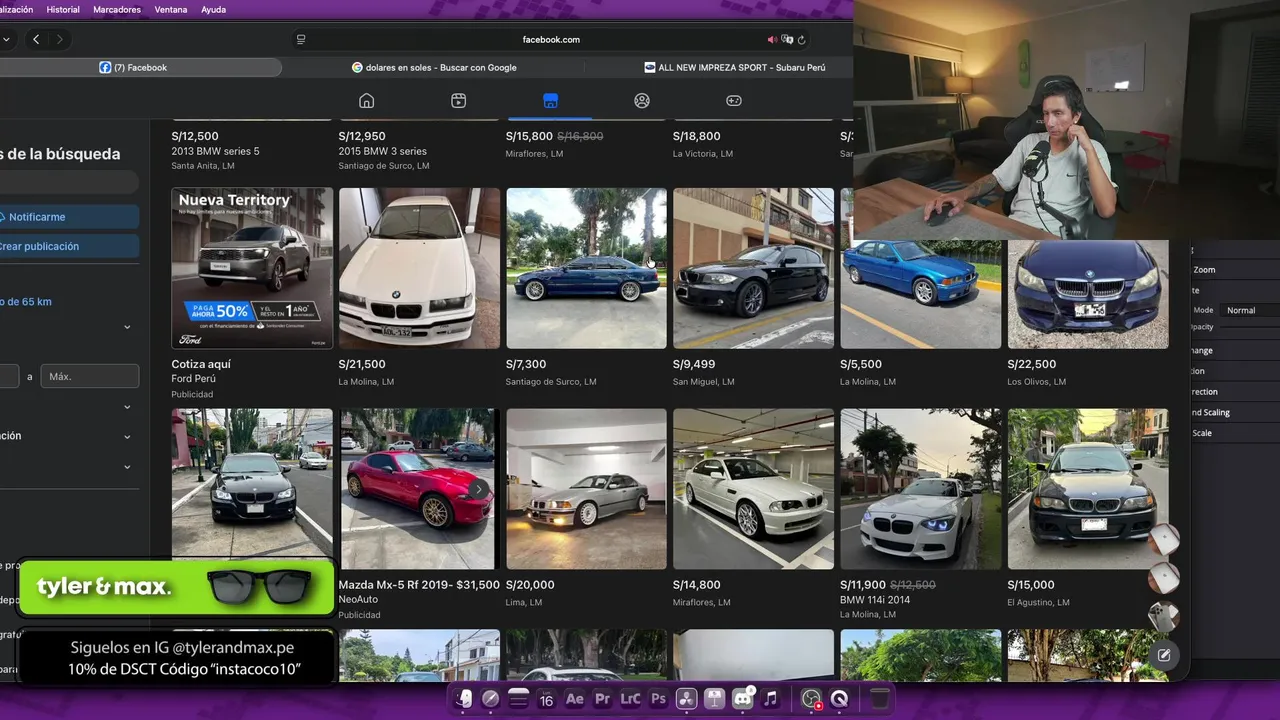Open the Trash in the Dock

(879, 699)
